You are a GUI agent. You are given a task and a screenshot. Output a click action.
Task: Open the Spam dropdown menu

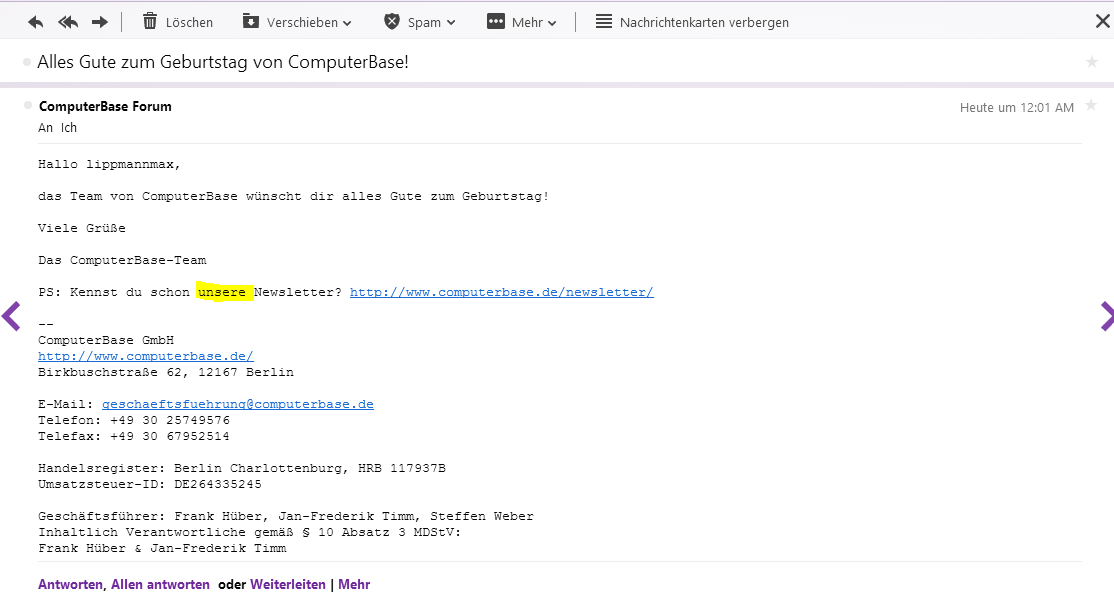(420, 22)
